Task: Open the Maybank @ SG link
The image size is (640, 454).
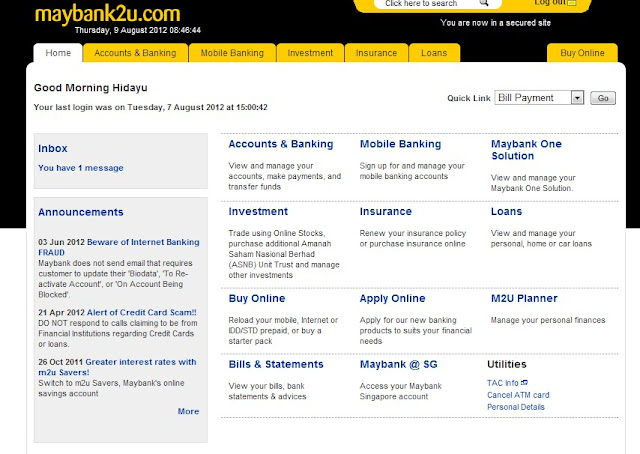Action: coord(399,364)
